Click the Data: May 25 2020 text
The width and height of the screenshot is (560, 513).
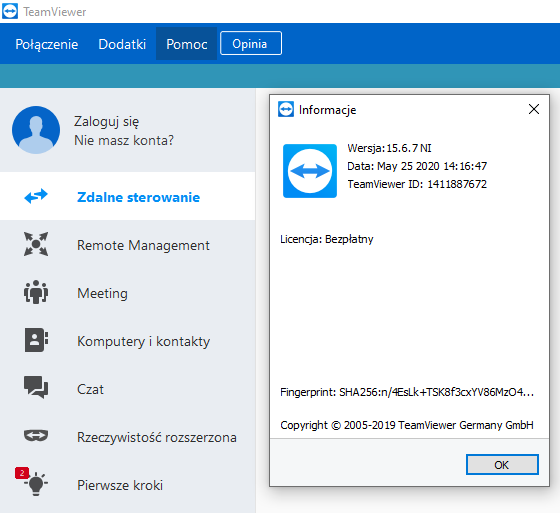[417, 166]
